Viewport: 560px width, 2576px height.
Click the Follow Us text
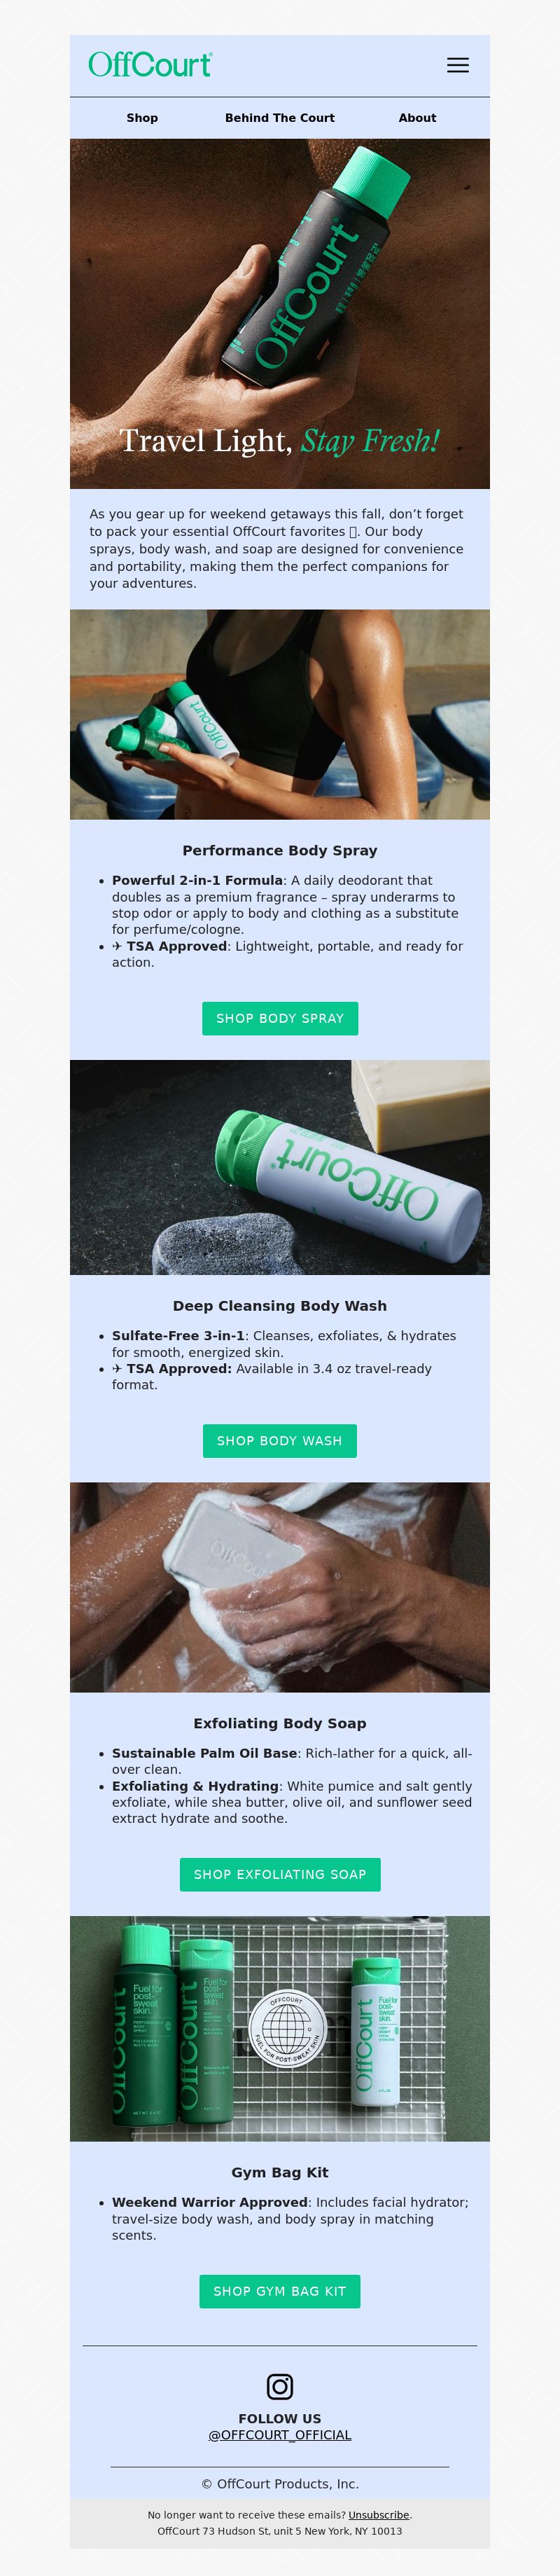coord(280,2419)
